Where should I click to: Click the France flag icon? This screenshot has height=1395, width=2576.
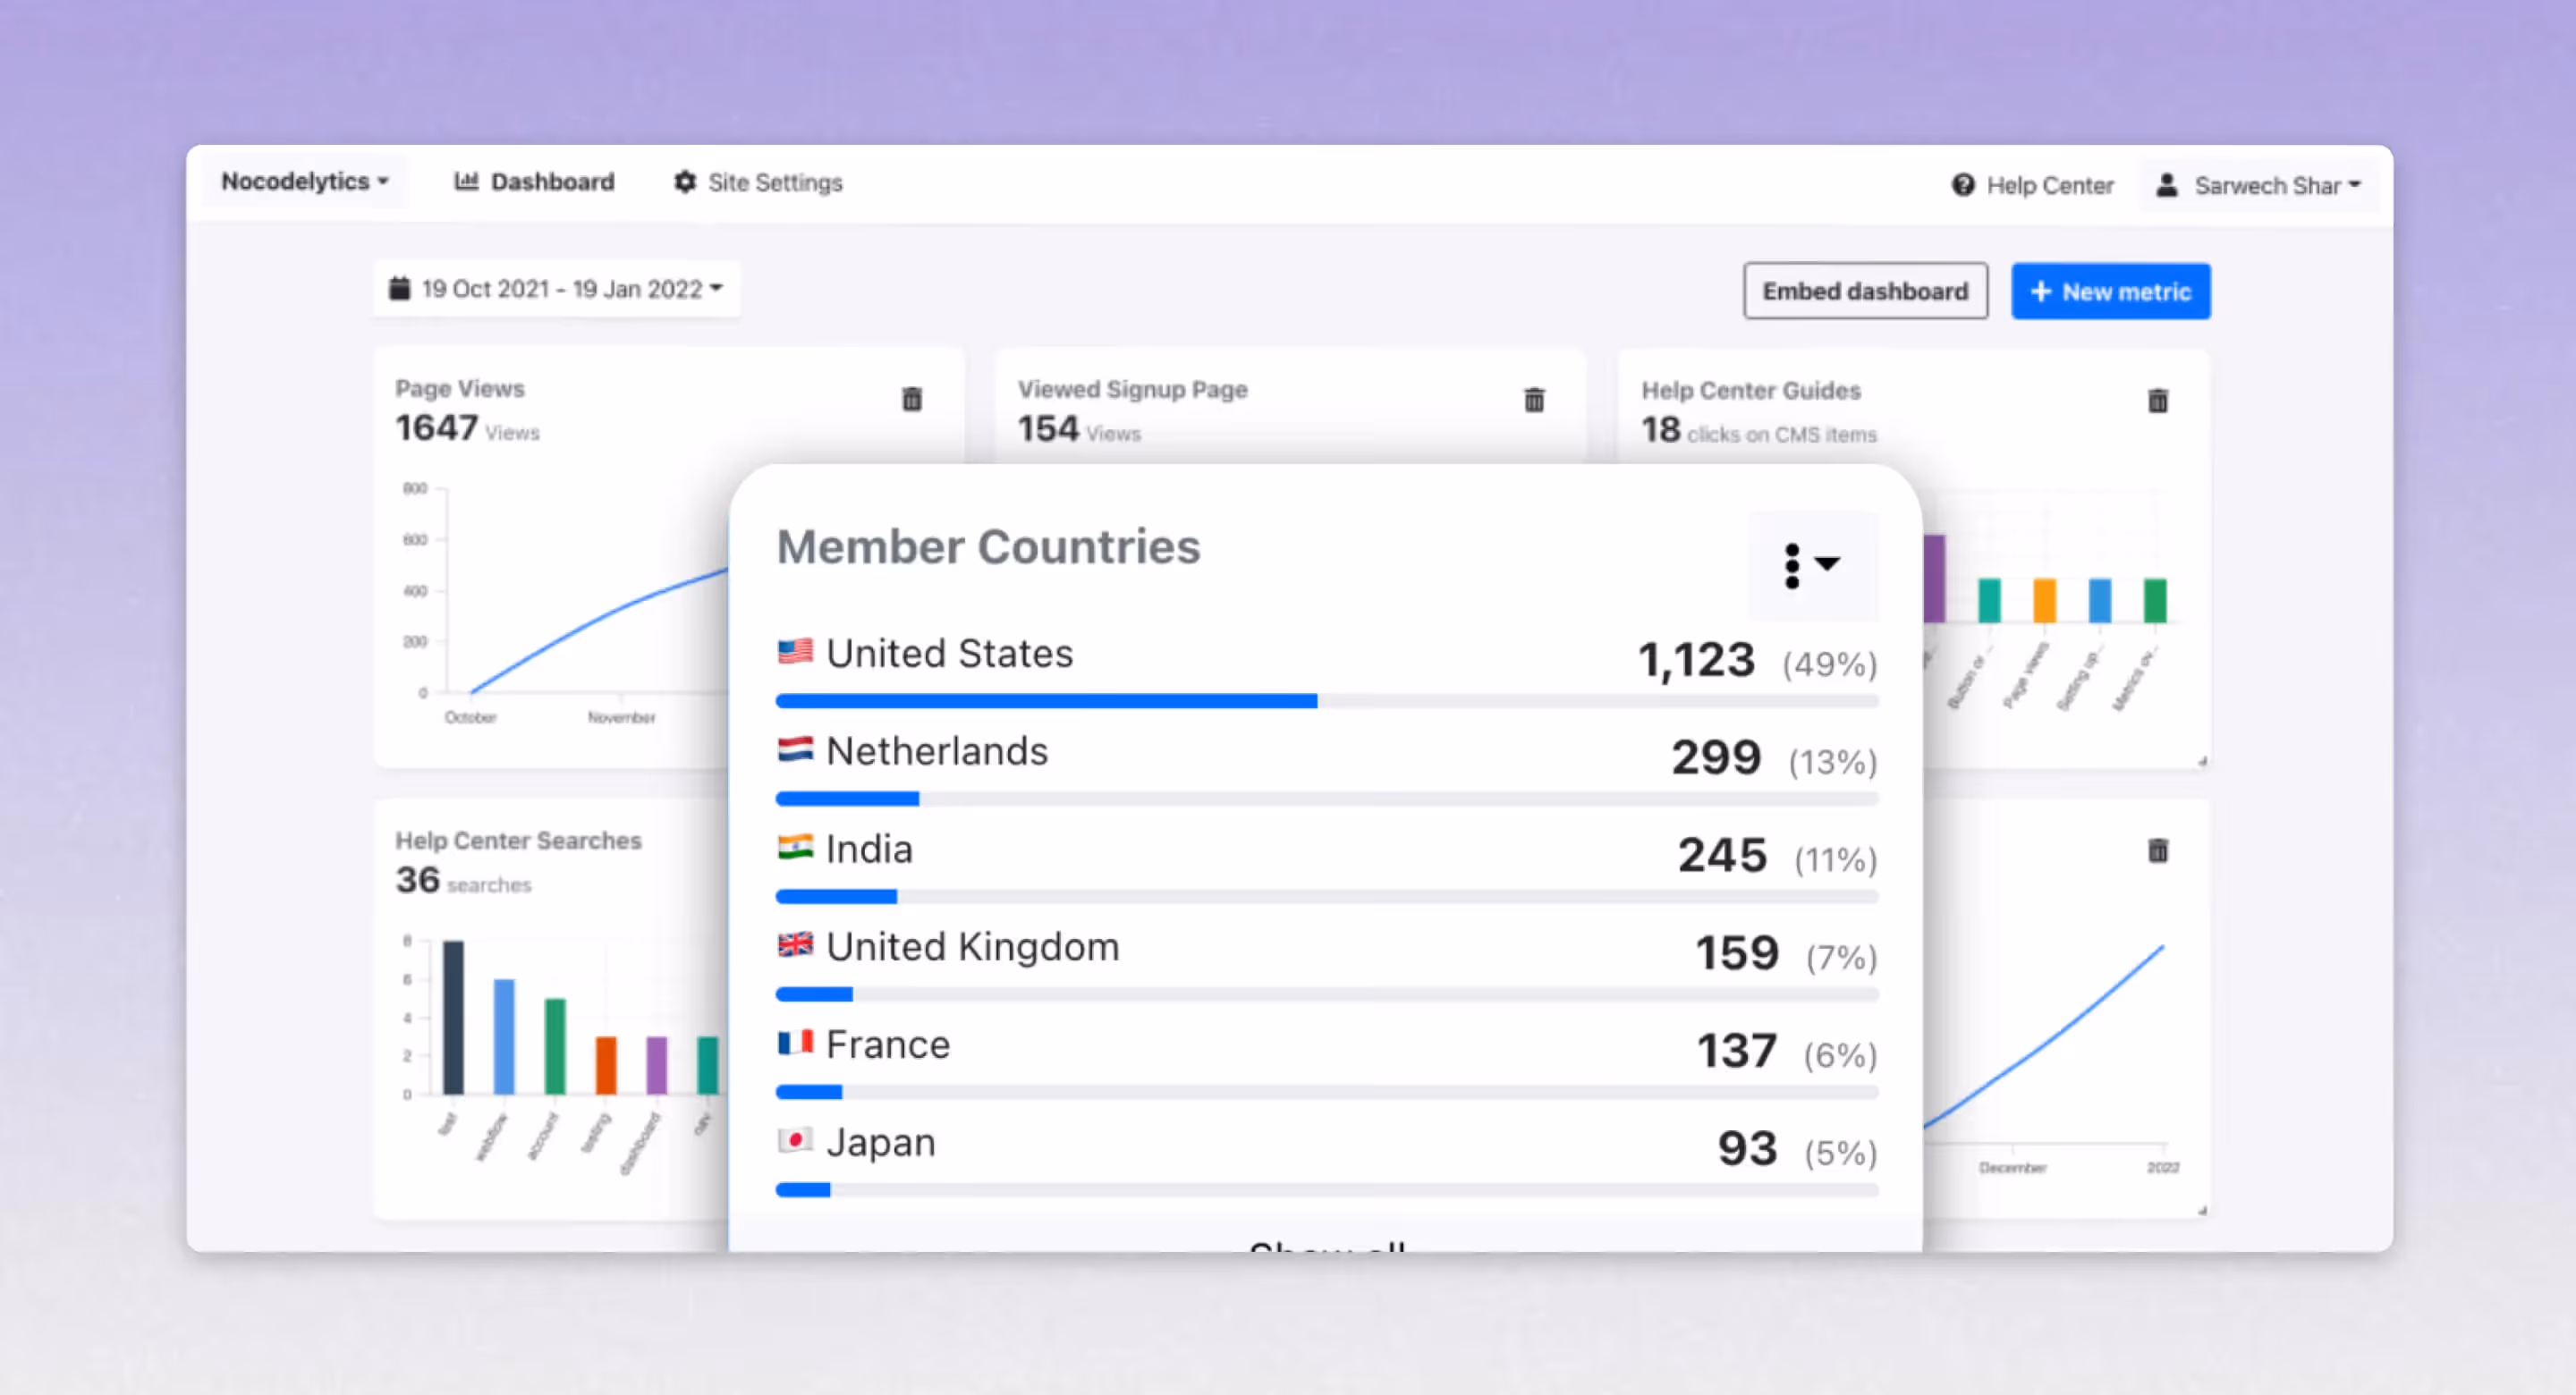pos(795,1042)
